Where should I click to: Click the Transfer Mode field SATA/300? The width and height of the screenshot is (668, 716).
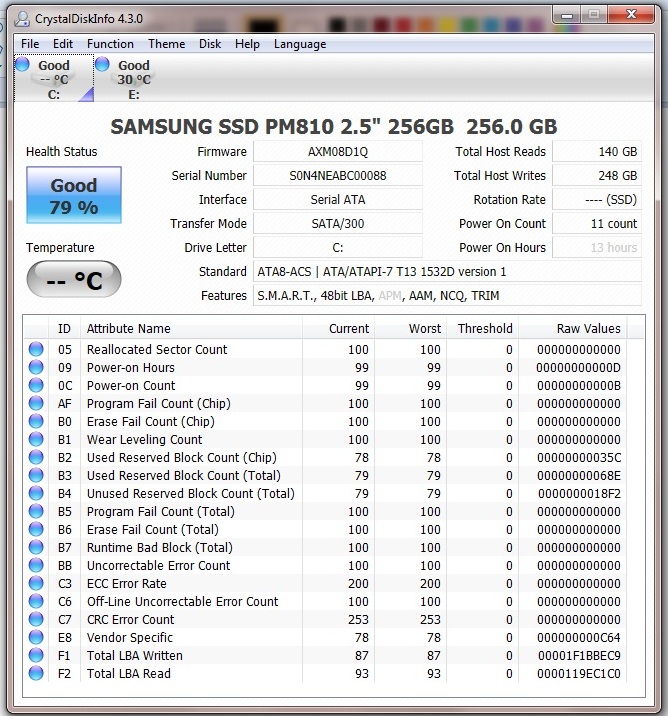[x=338, y=224]
